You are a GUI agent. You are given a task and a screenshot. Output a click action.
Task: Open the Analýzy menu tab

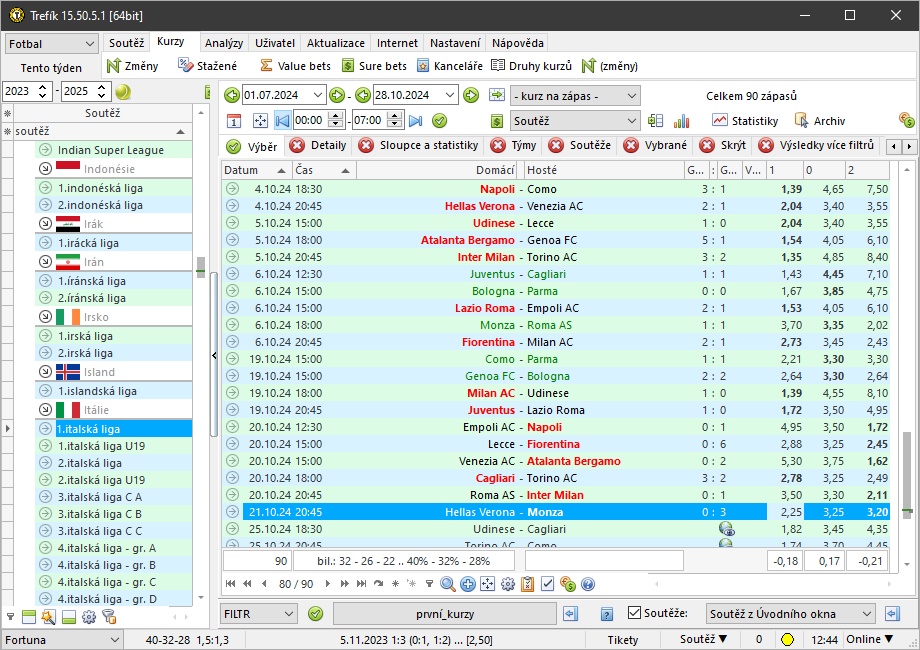point(224,43)
